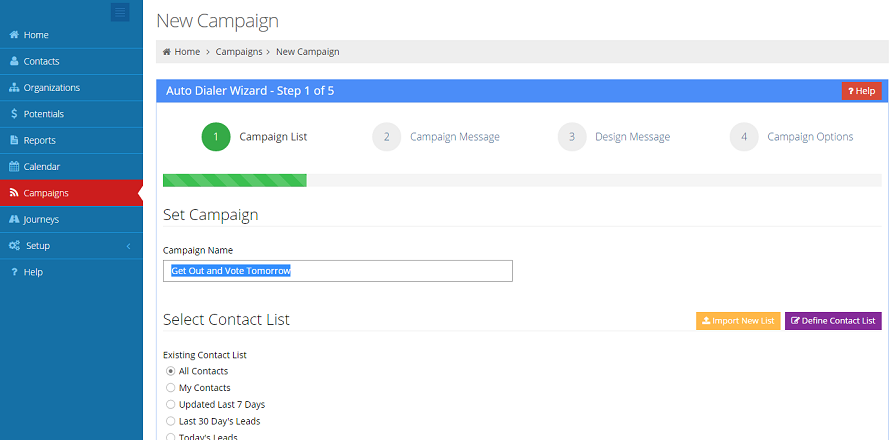Click the Auto Dialer Wizard header title
This screenshot has height=440, width=892.
tap(250, 91)
